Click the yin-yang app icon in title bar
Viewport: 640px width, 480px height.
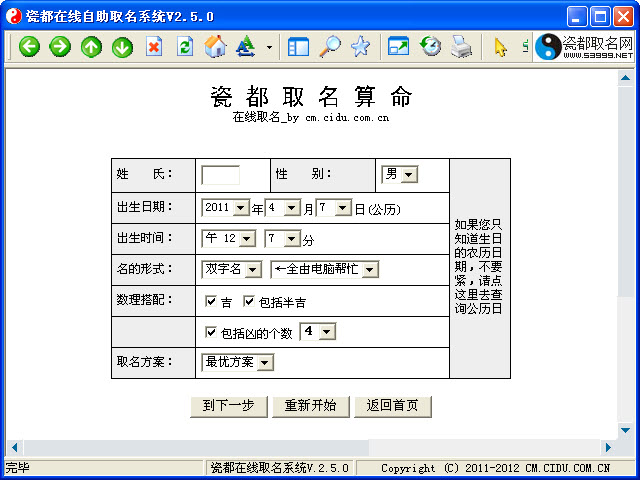(x=13, y=16)
